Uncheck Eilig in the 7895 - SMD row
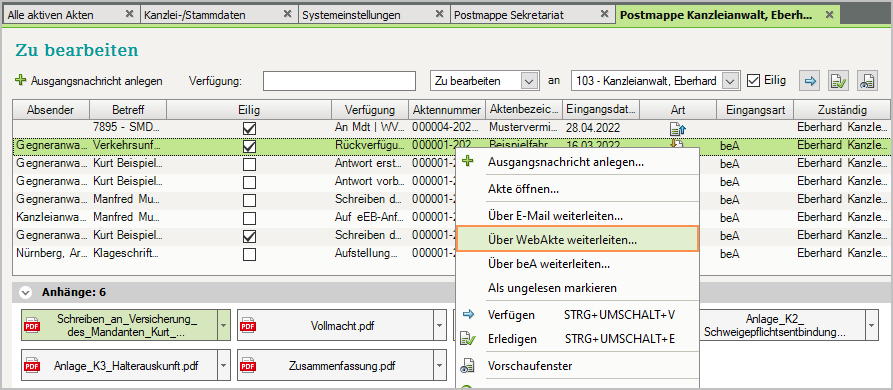 click(x=249, y=129)
